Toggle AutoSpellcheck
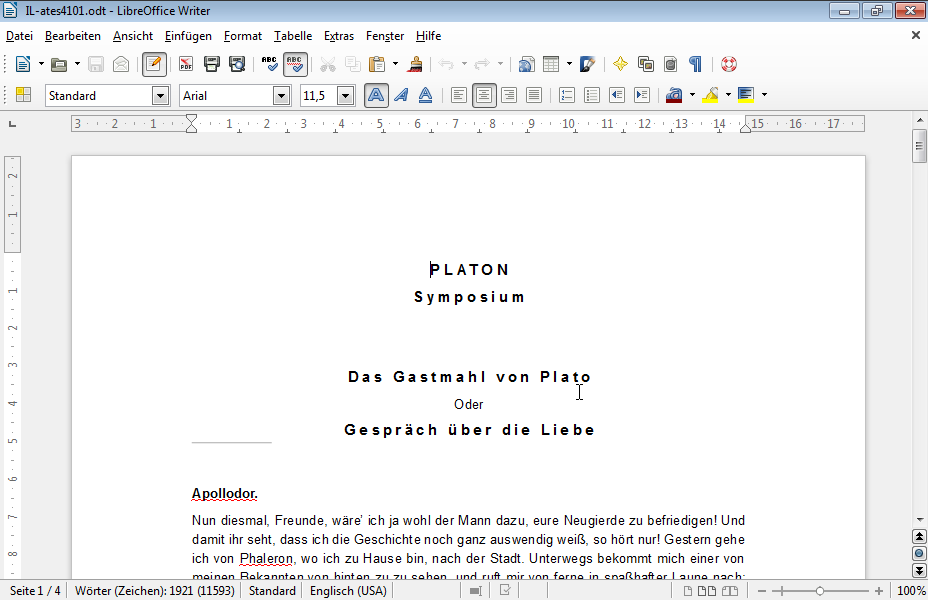This screenshot has height=600, width=928. (295, 64)
